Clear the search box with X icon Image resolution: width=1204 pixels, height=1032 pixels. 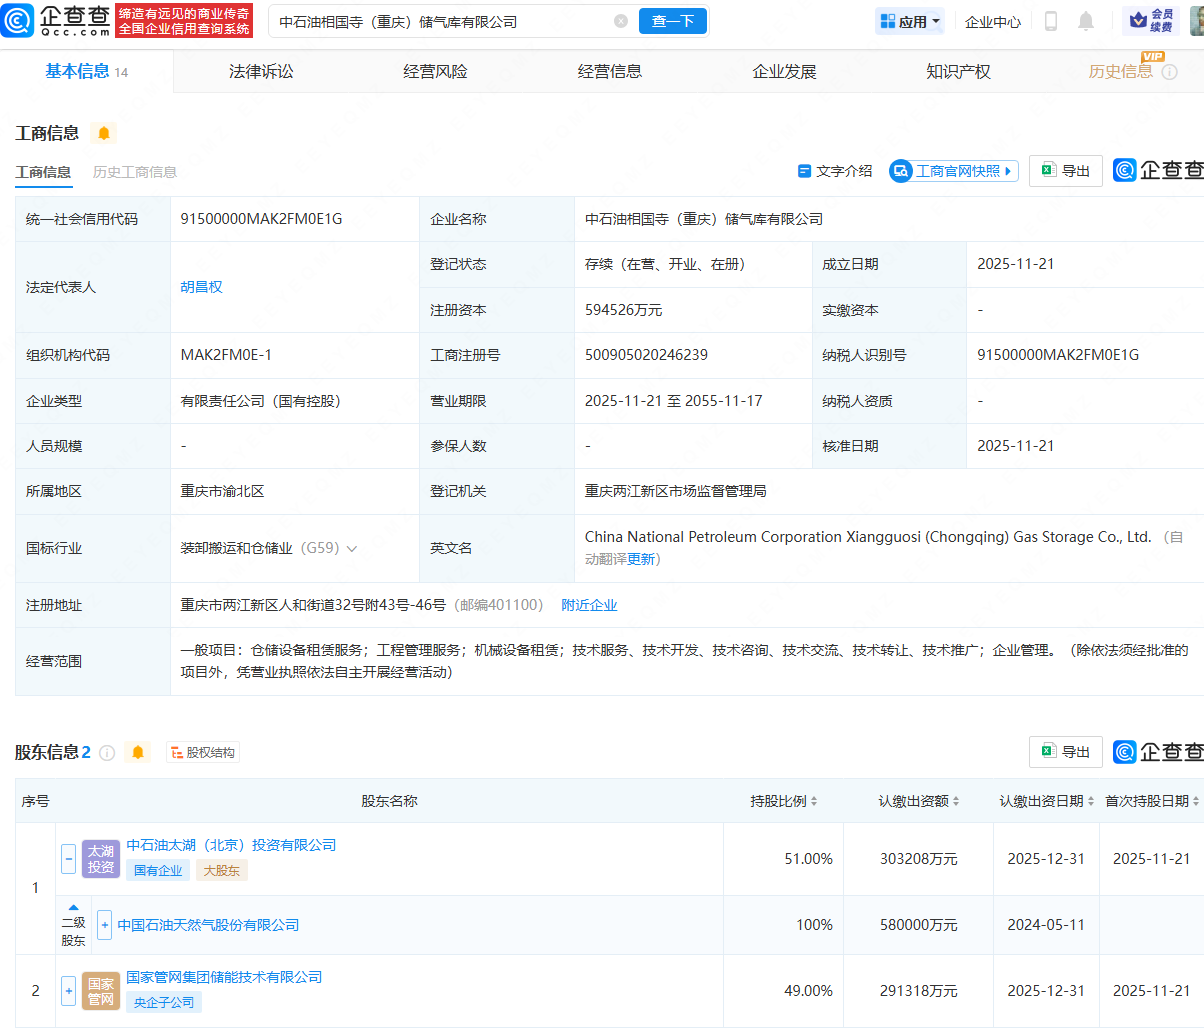(x=621, y=21)
